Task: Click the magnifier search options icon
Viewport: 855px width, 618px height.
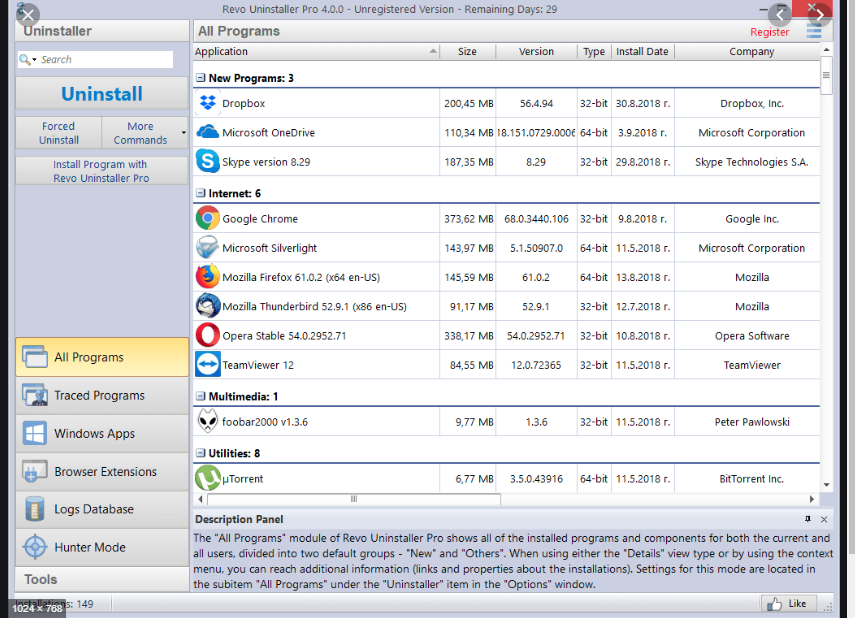Action: click(x=27, y=59)
